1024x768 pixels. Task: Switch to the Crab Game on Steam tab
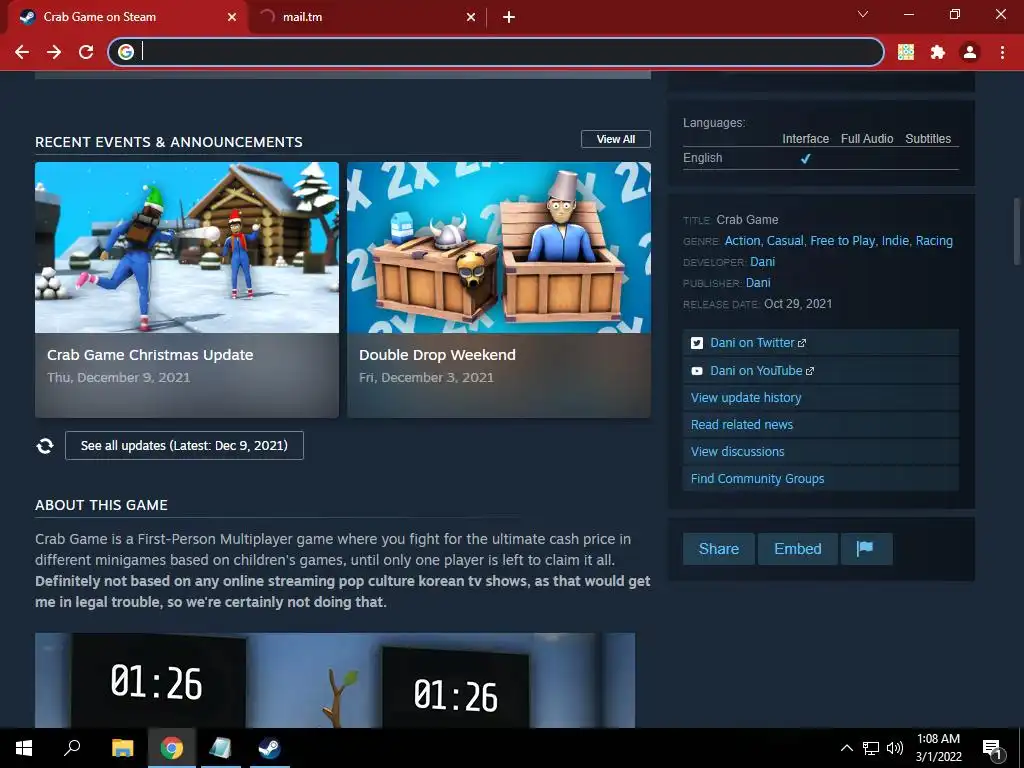click(x=127, y=17)
